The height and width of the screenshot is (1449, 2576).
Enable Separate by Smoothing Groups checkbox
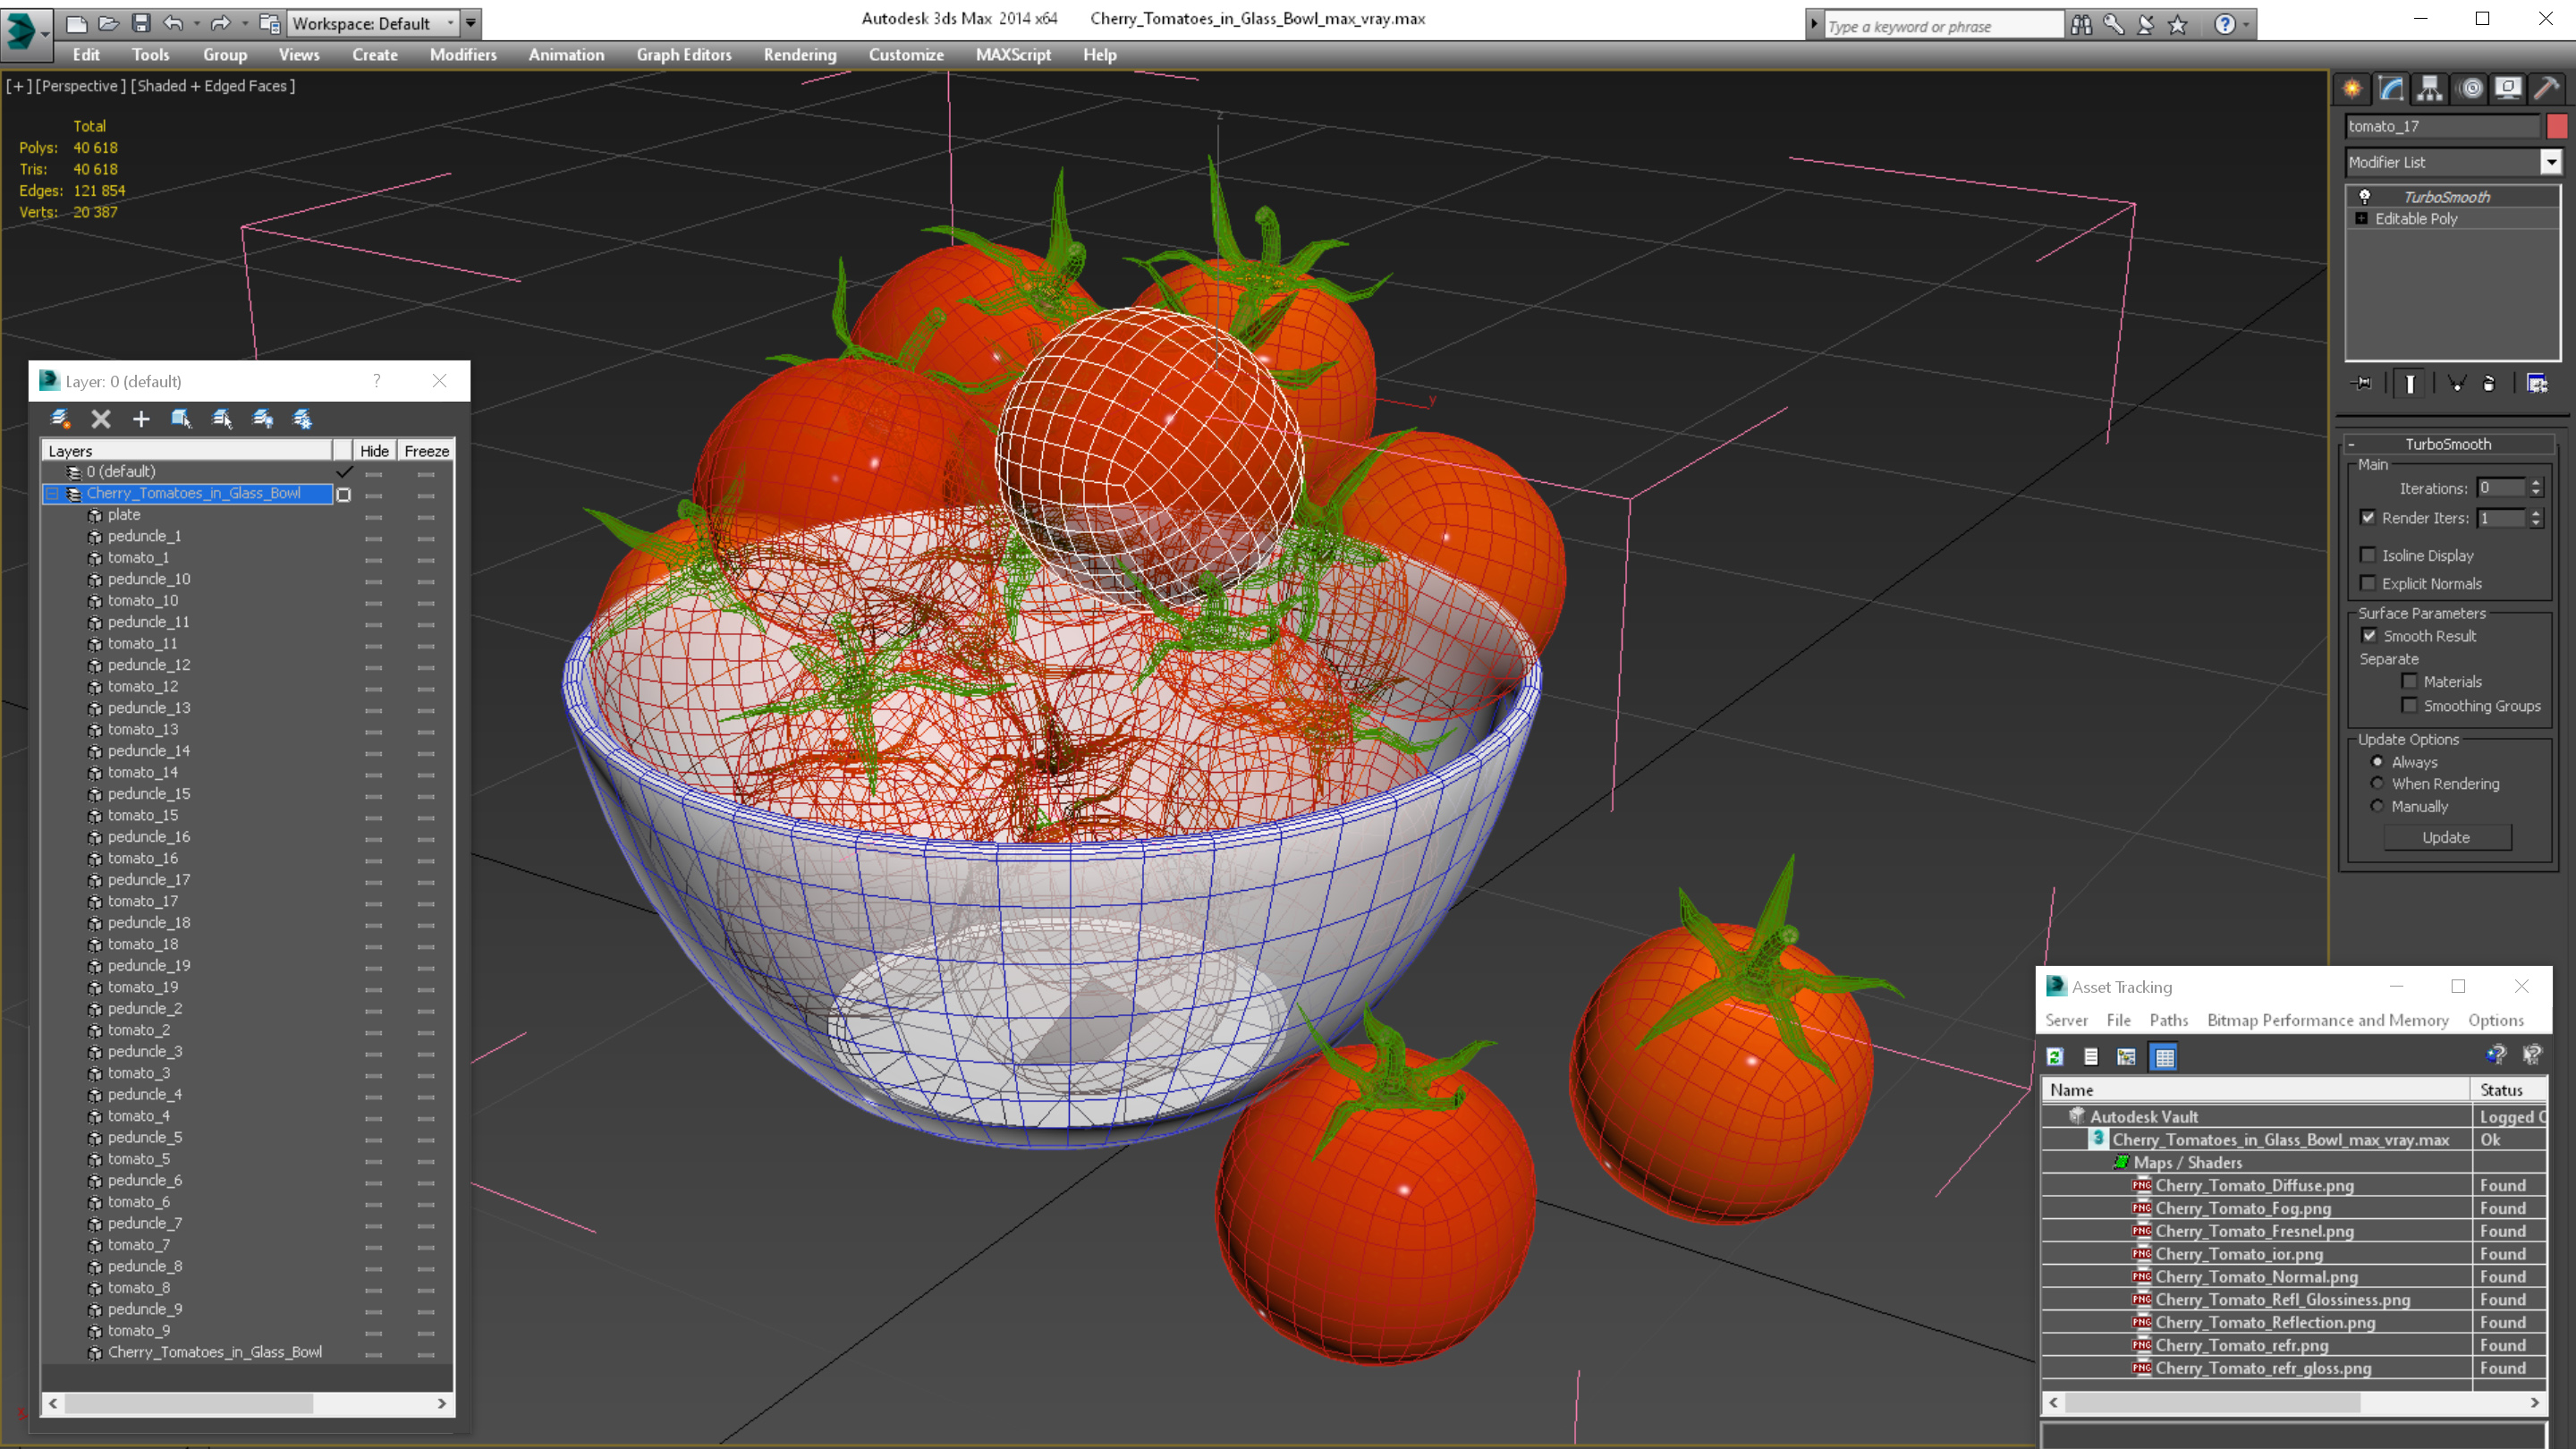click(x=2409, y=706)
